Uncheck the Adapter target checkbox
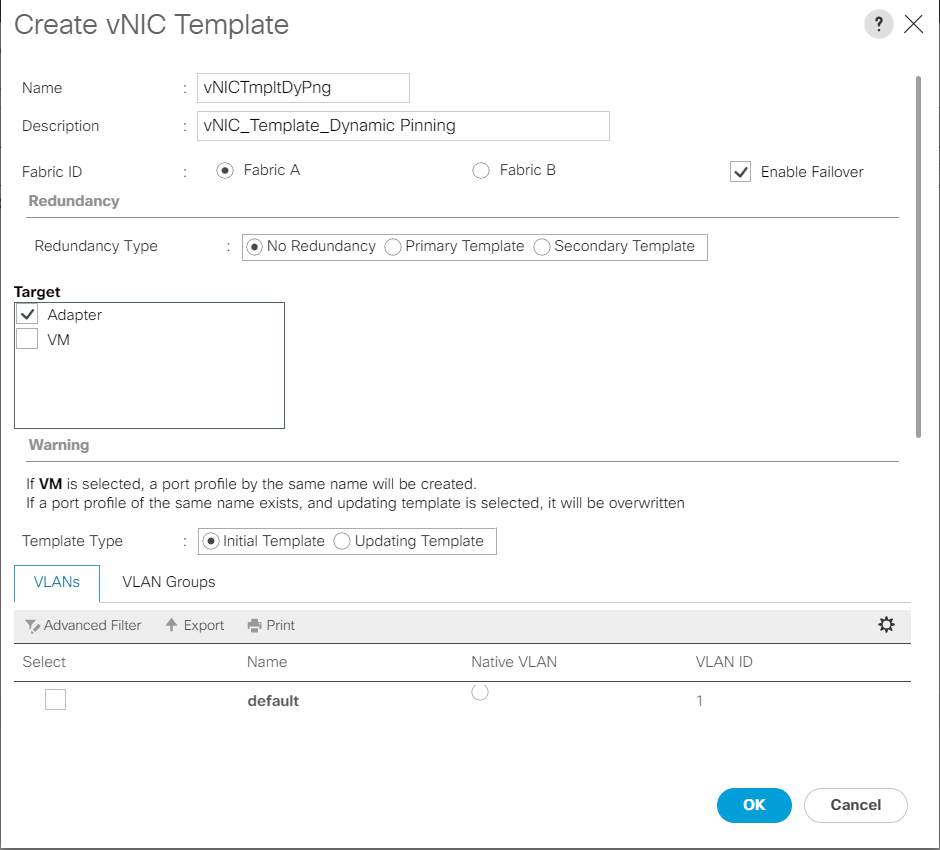The width and height of the screenshot is (940, 850). pyautogui.click(x=28, y=315)
